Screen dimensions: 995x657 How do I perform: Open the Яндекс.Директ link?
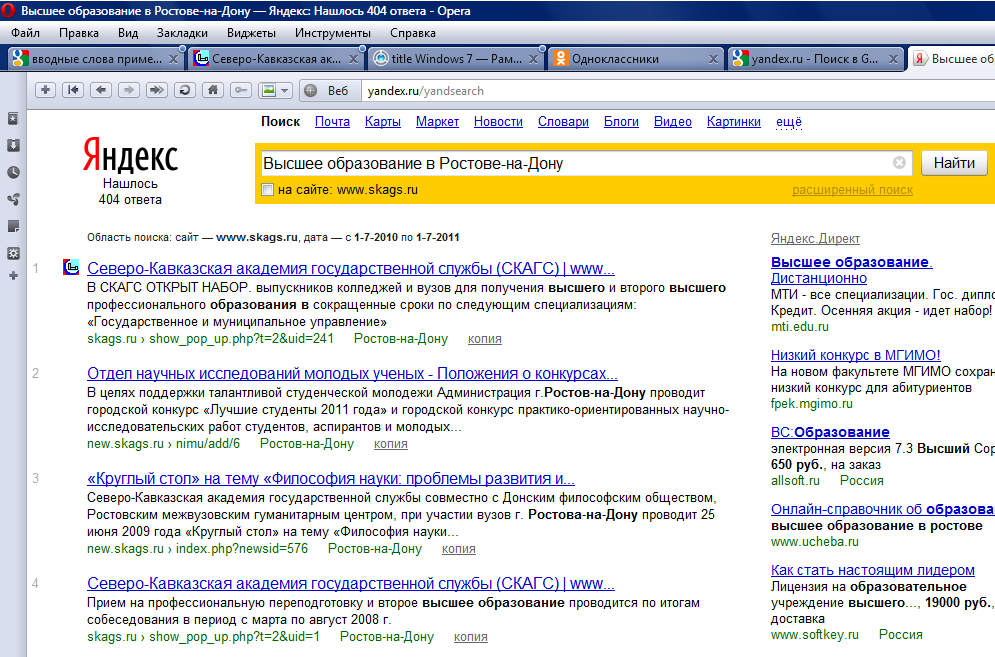click(x=815, y=238)
